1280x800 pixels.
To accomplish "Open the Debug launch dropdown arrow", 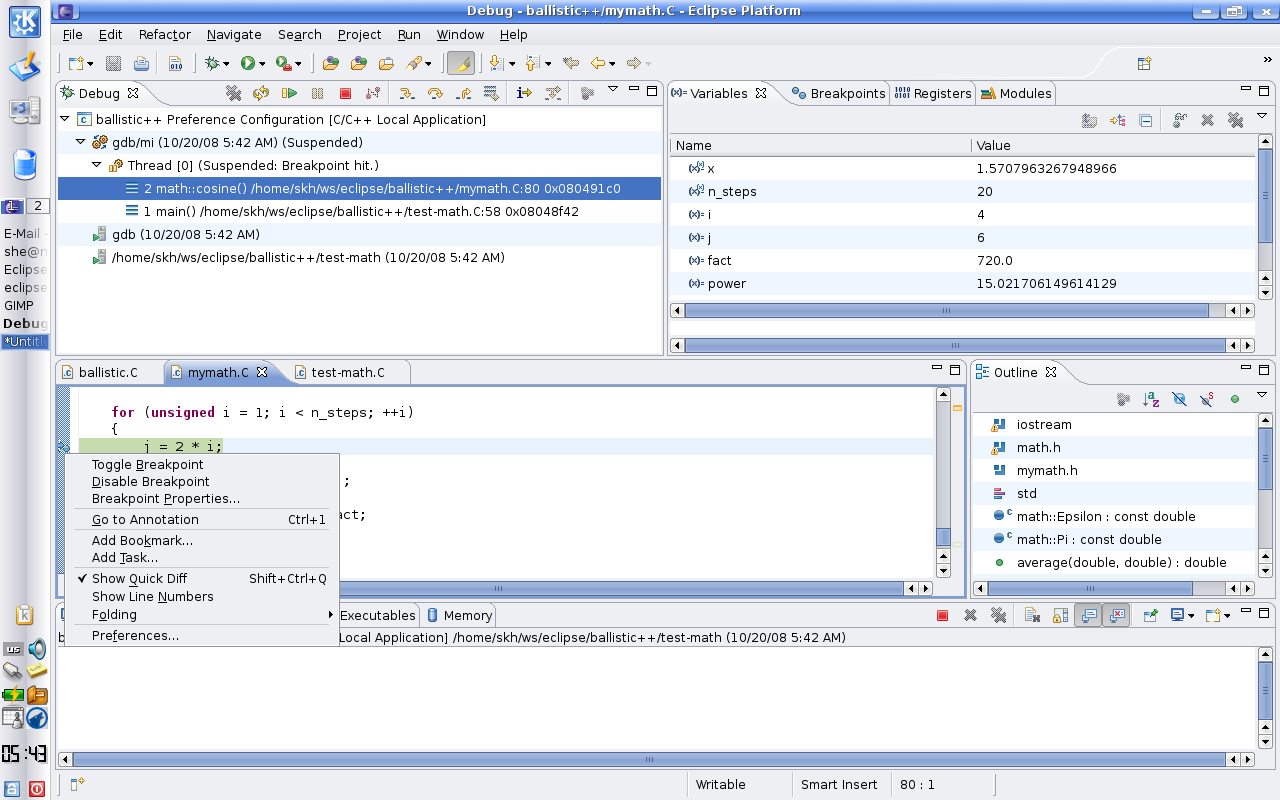I will click(226, 64).
